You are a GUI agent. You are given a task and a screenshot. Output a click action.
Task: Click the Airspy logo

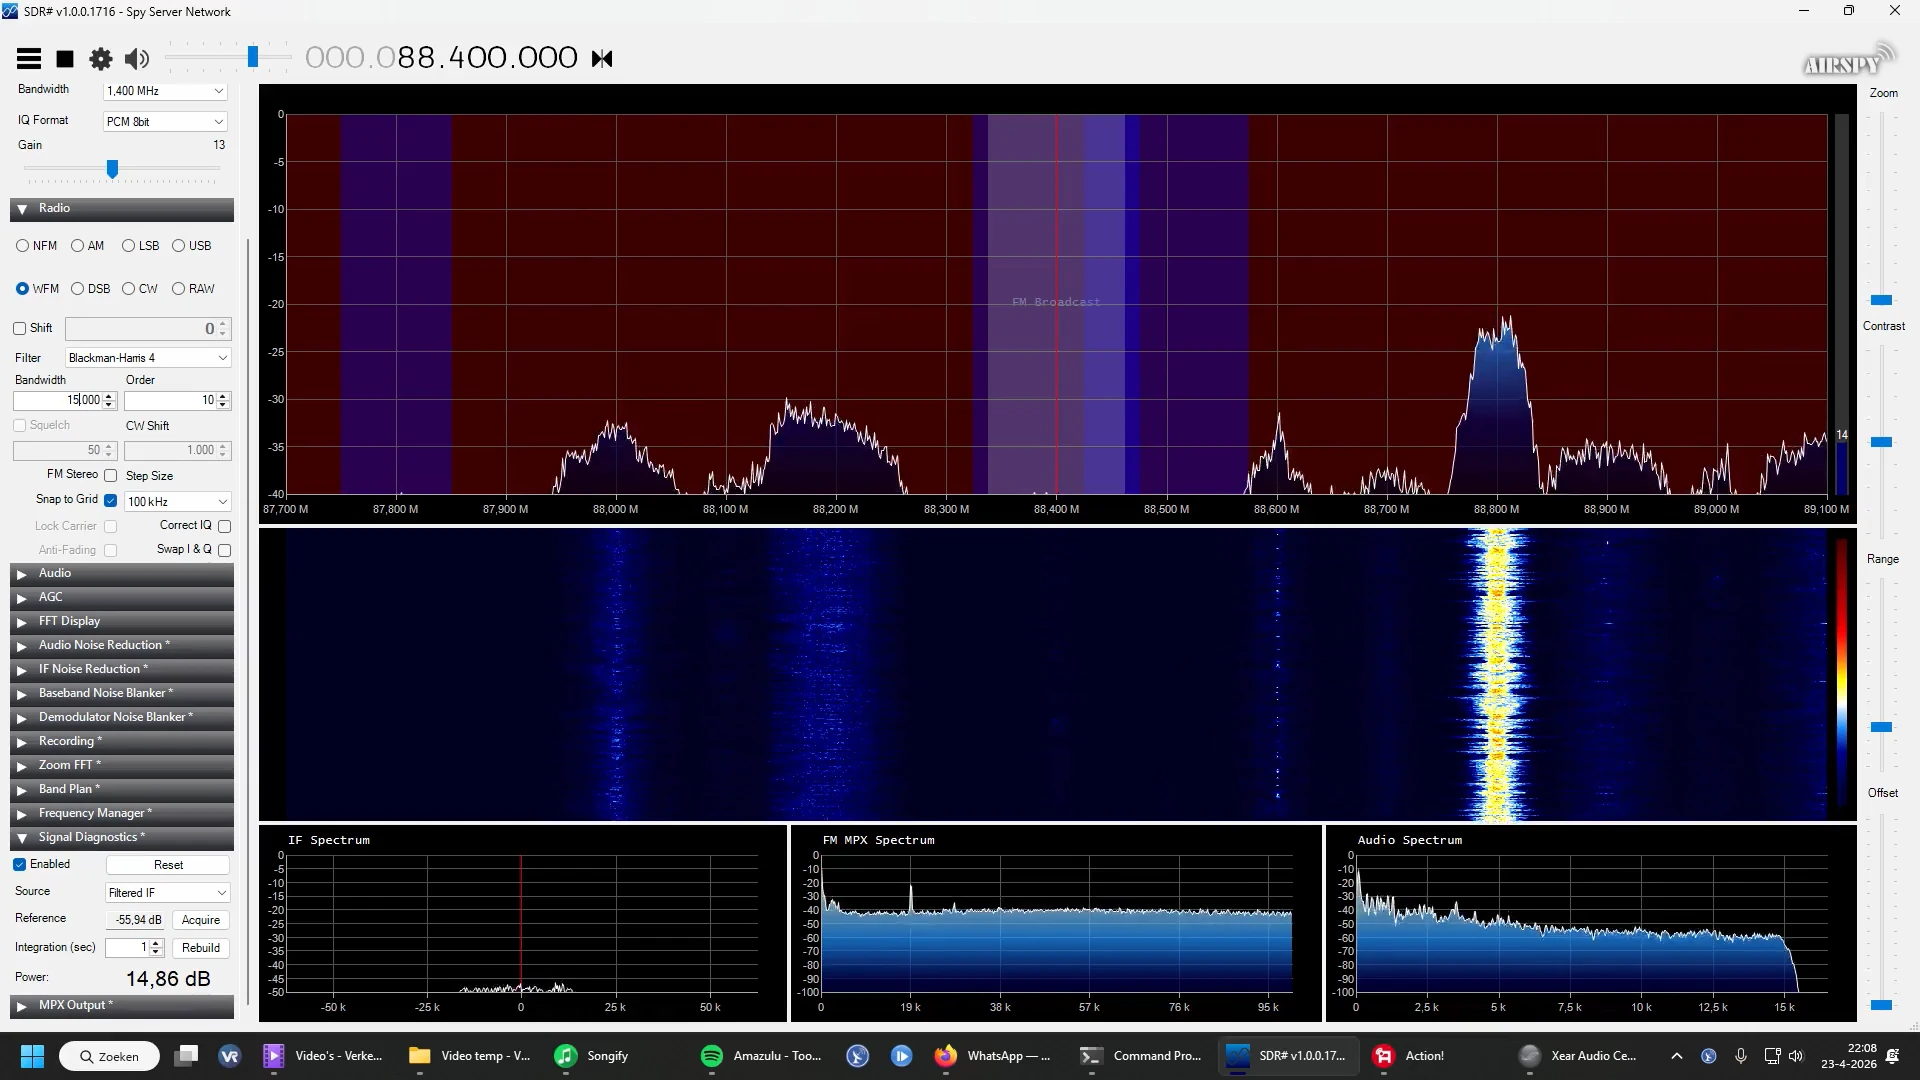point(1849,61)
